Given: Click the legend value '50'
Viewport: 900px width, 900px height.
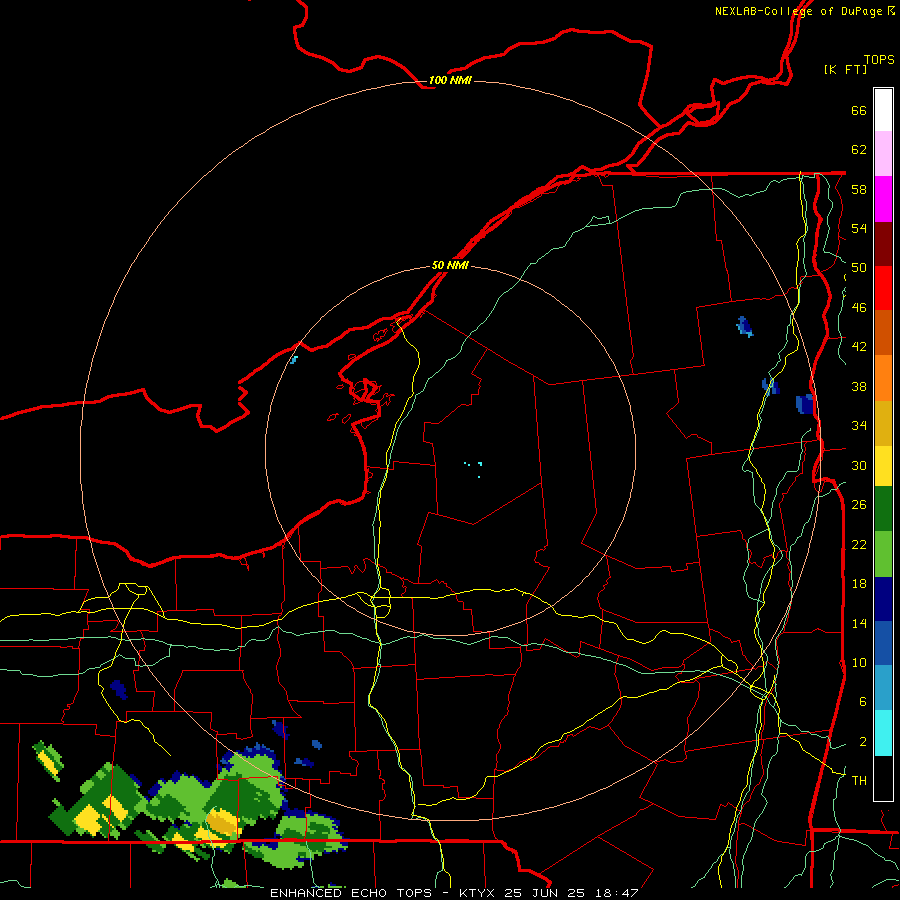Looking at the screenshot, I should [859, 268].
